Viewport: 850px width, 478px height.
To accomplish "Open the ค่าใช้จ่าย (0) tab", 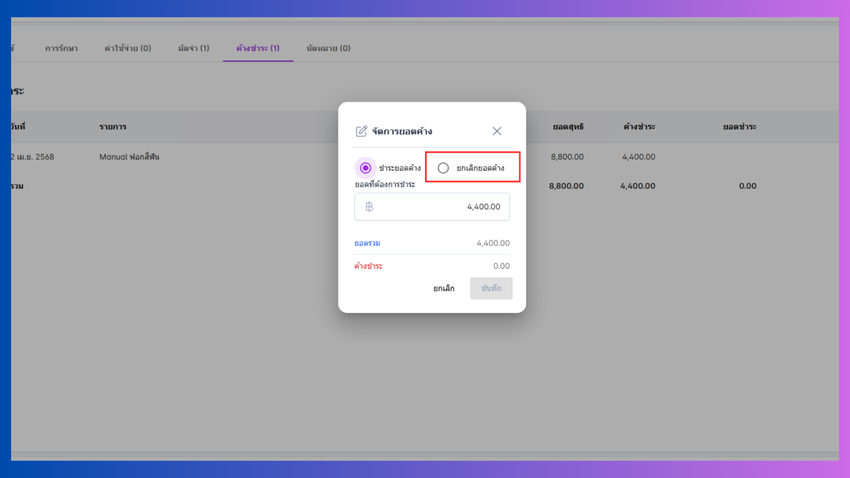I will pos(128,48).
